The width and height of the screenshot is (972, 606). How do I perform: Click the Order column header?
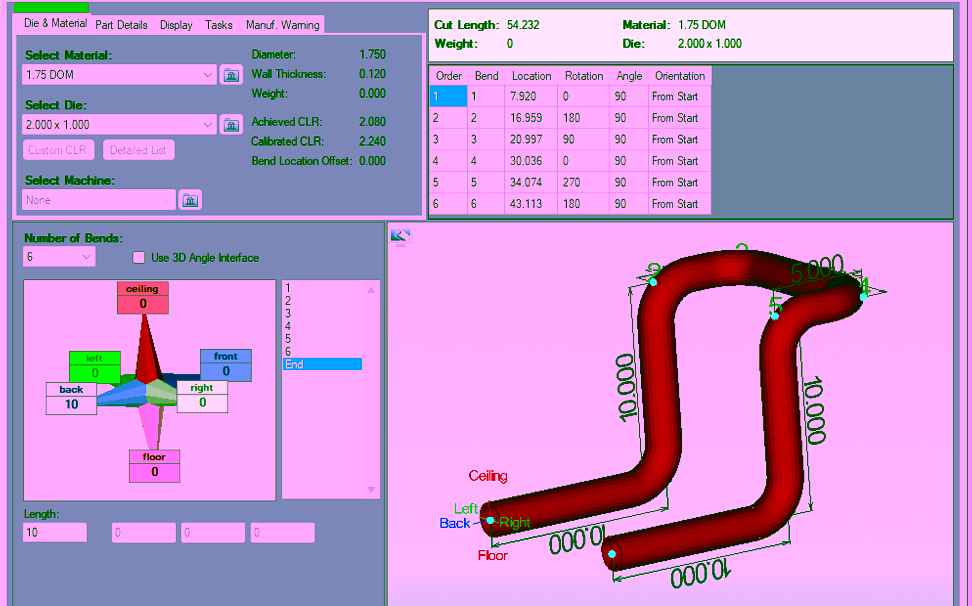click(449, 76)
